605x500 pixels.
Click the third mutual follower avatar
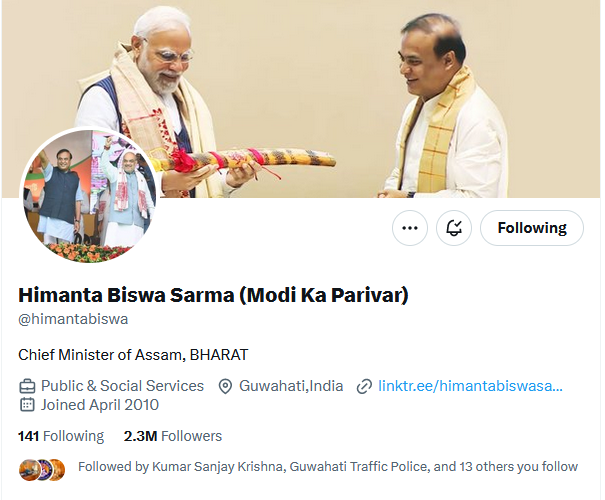pyautogui.click(x=56, y=470)
